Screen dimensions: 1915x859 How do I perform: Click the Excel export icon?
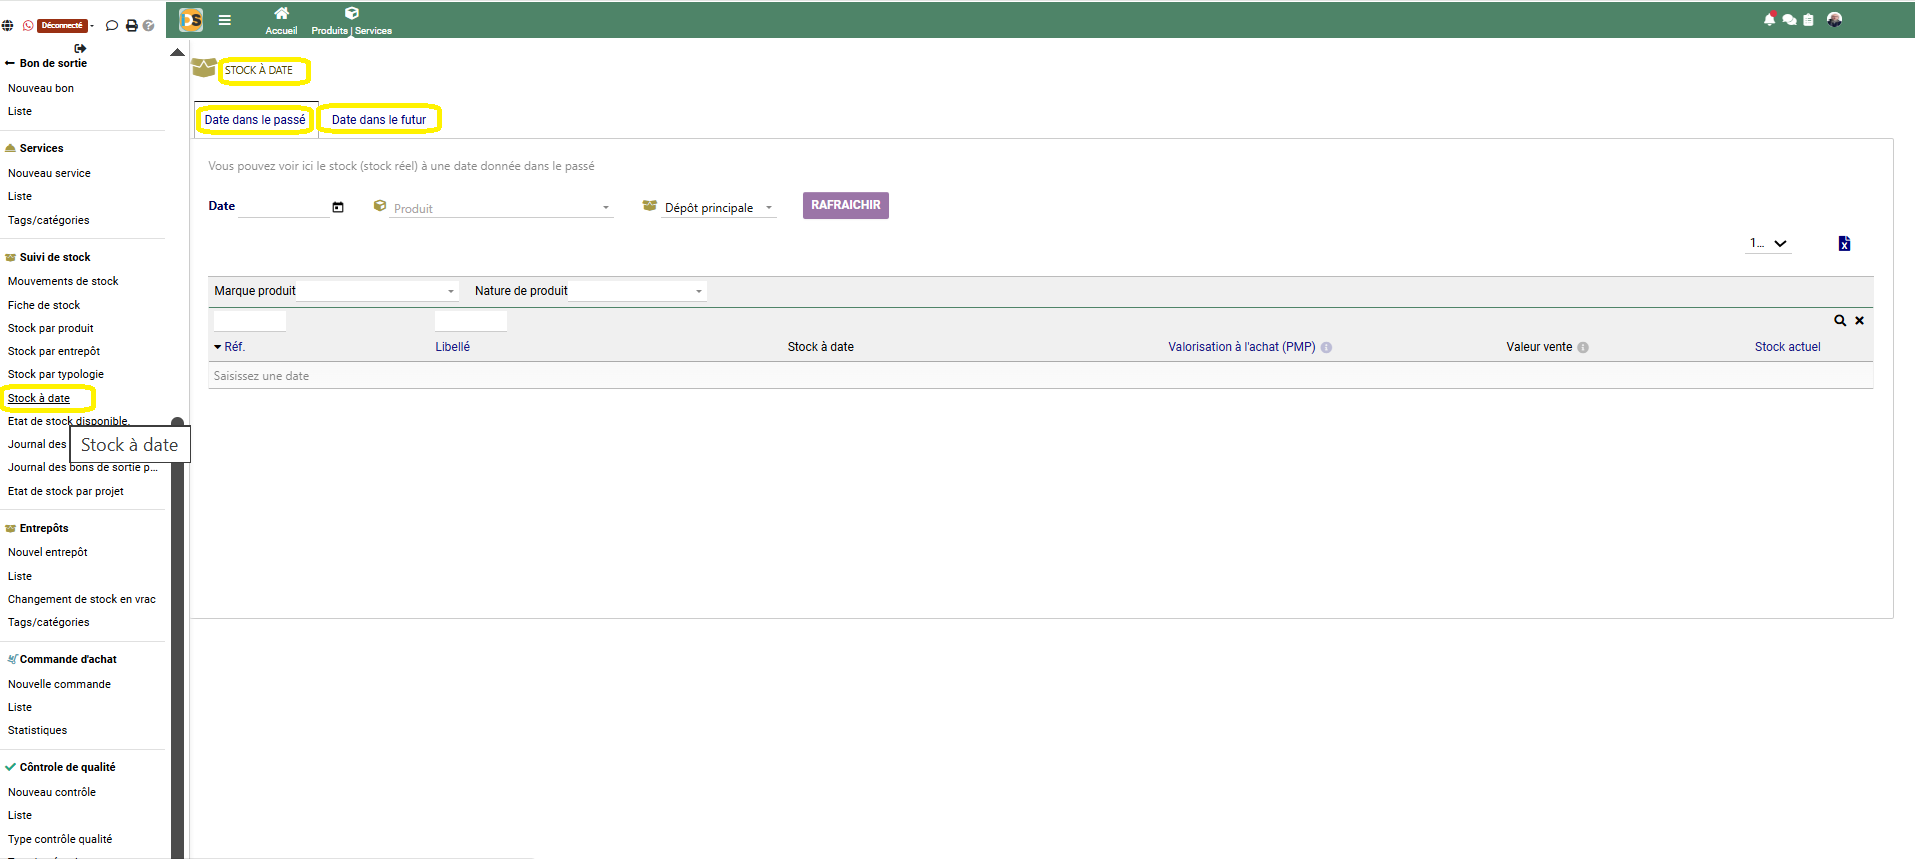1844,244
